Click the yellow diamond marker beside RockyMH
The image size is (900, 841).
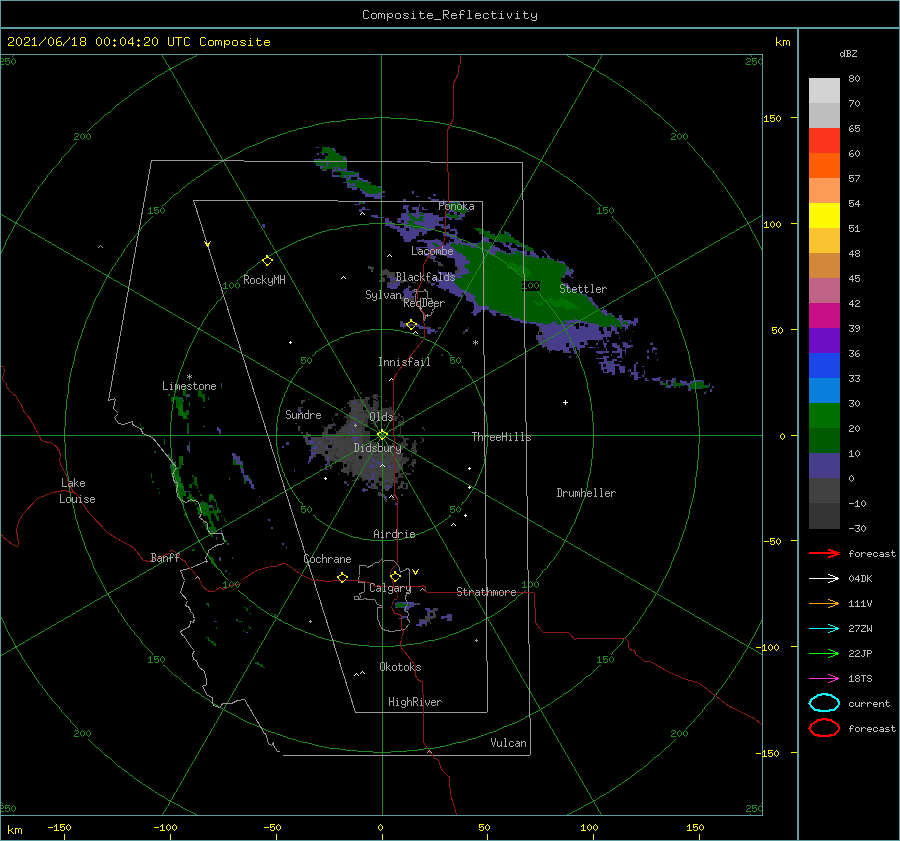click(267, 261)
